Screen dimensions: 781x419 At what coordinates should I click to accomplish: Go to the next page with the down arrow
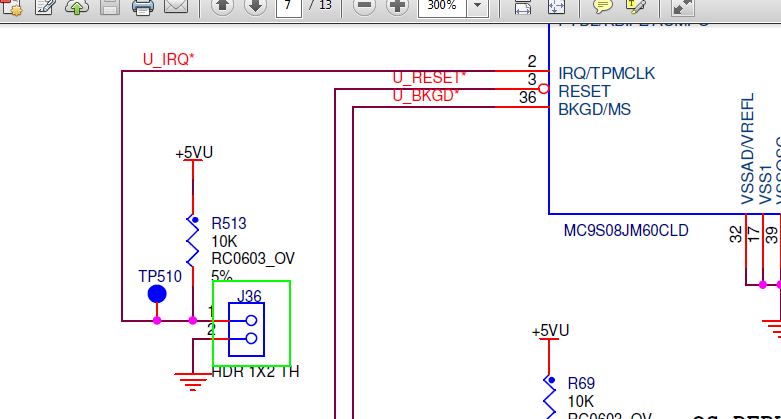(x=255, y=6)
